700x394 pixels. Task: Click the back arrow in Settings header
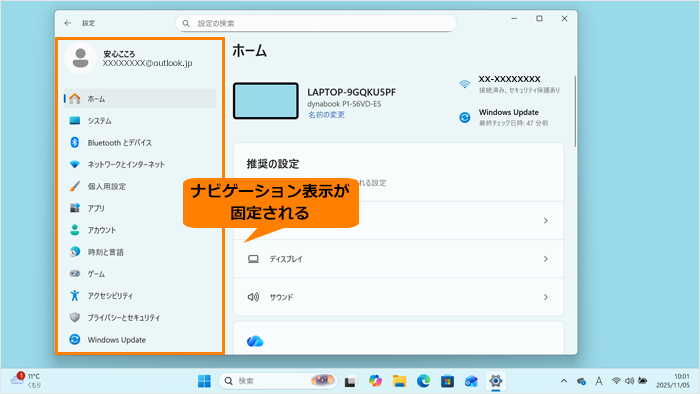click(67, 23)
